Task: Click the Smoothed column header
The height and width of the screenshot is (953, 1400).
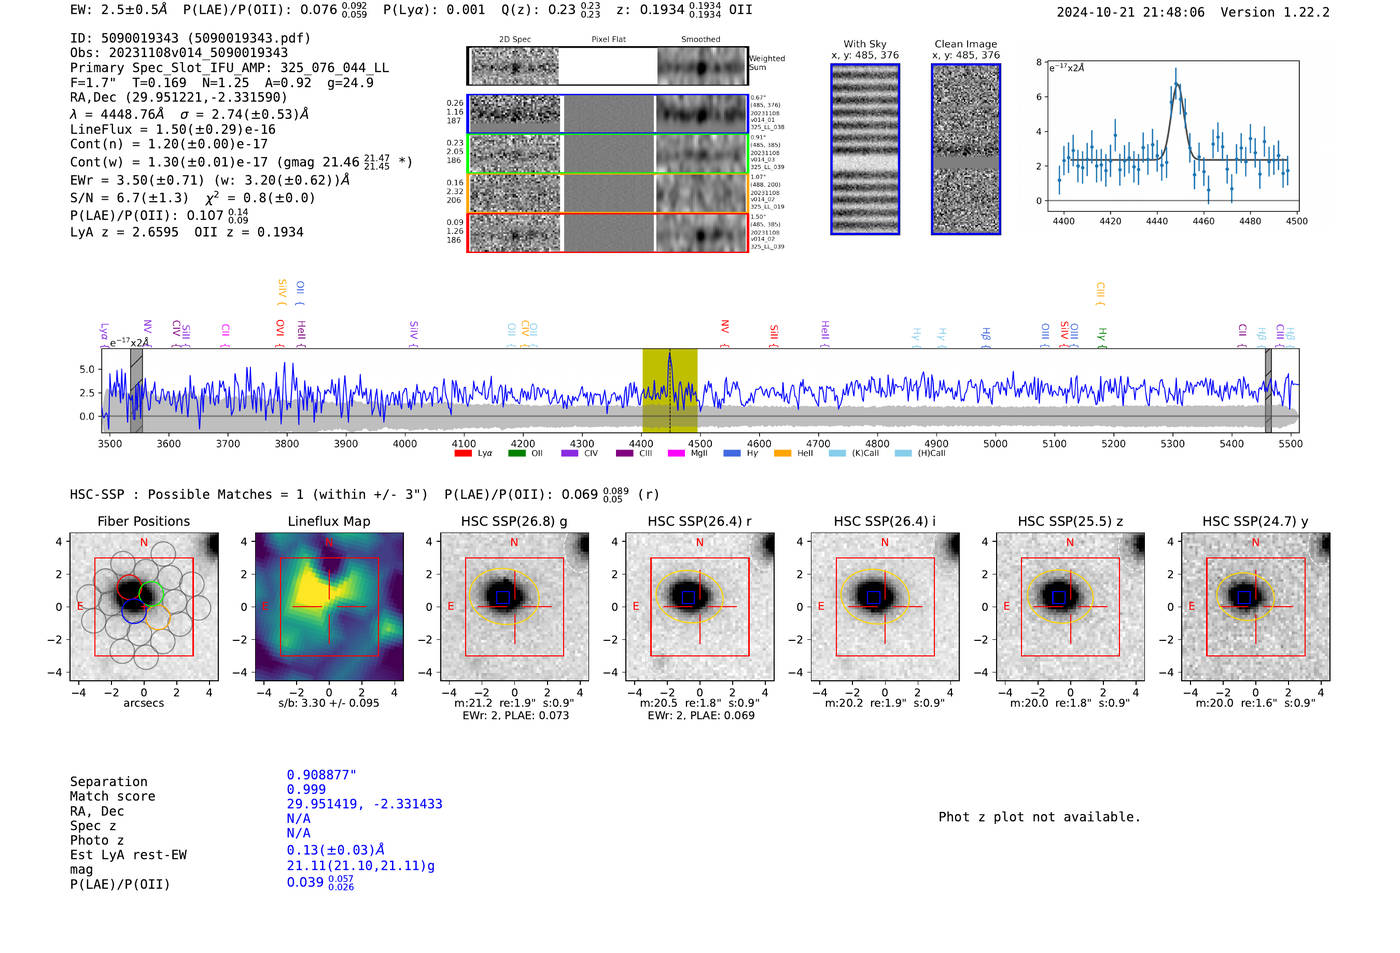Action: tap(701, 40)
